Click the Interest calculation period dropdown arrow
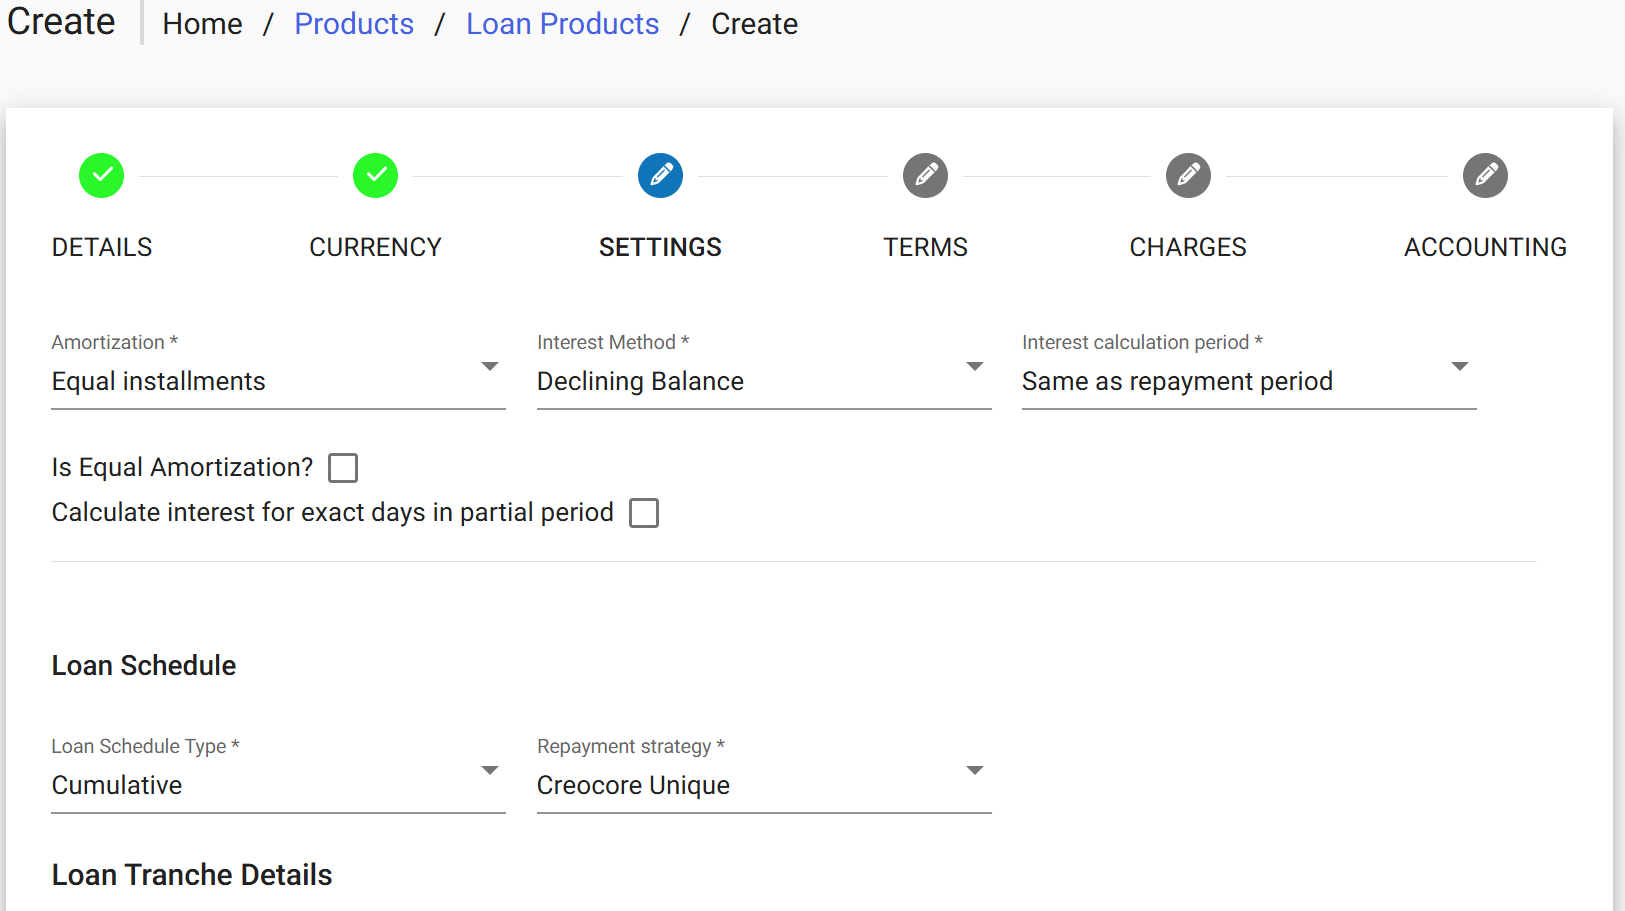Viewport: 1625px width, 911px height. (x=1460, y=367)
